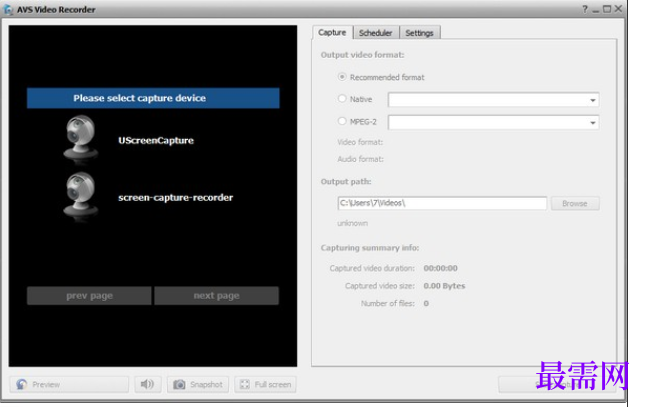Screen dimensions: 648x407
Task: Open the Native format dropdown
Action: click(x=493, y=100)
